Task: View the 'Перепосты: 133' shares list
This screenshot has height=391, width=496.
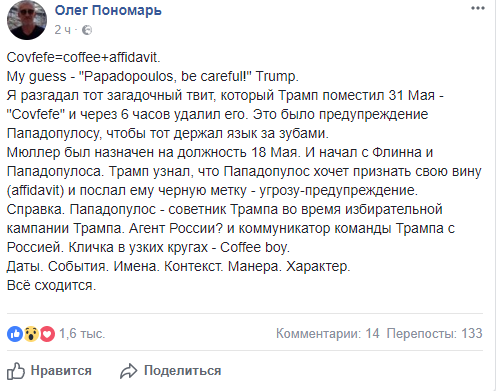Action: coord(434,334)
